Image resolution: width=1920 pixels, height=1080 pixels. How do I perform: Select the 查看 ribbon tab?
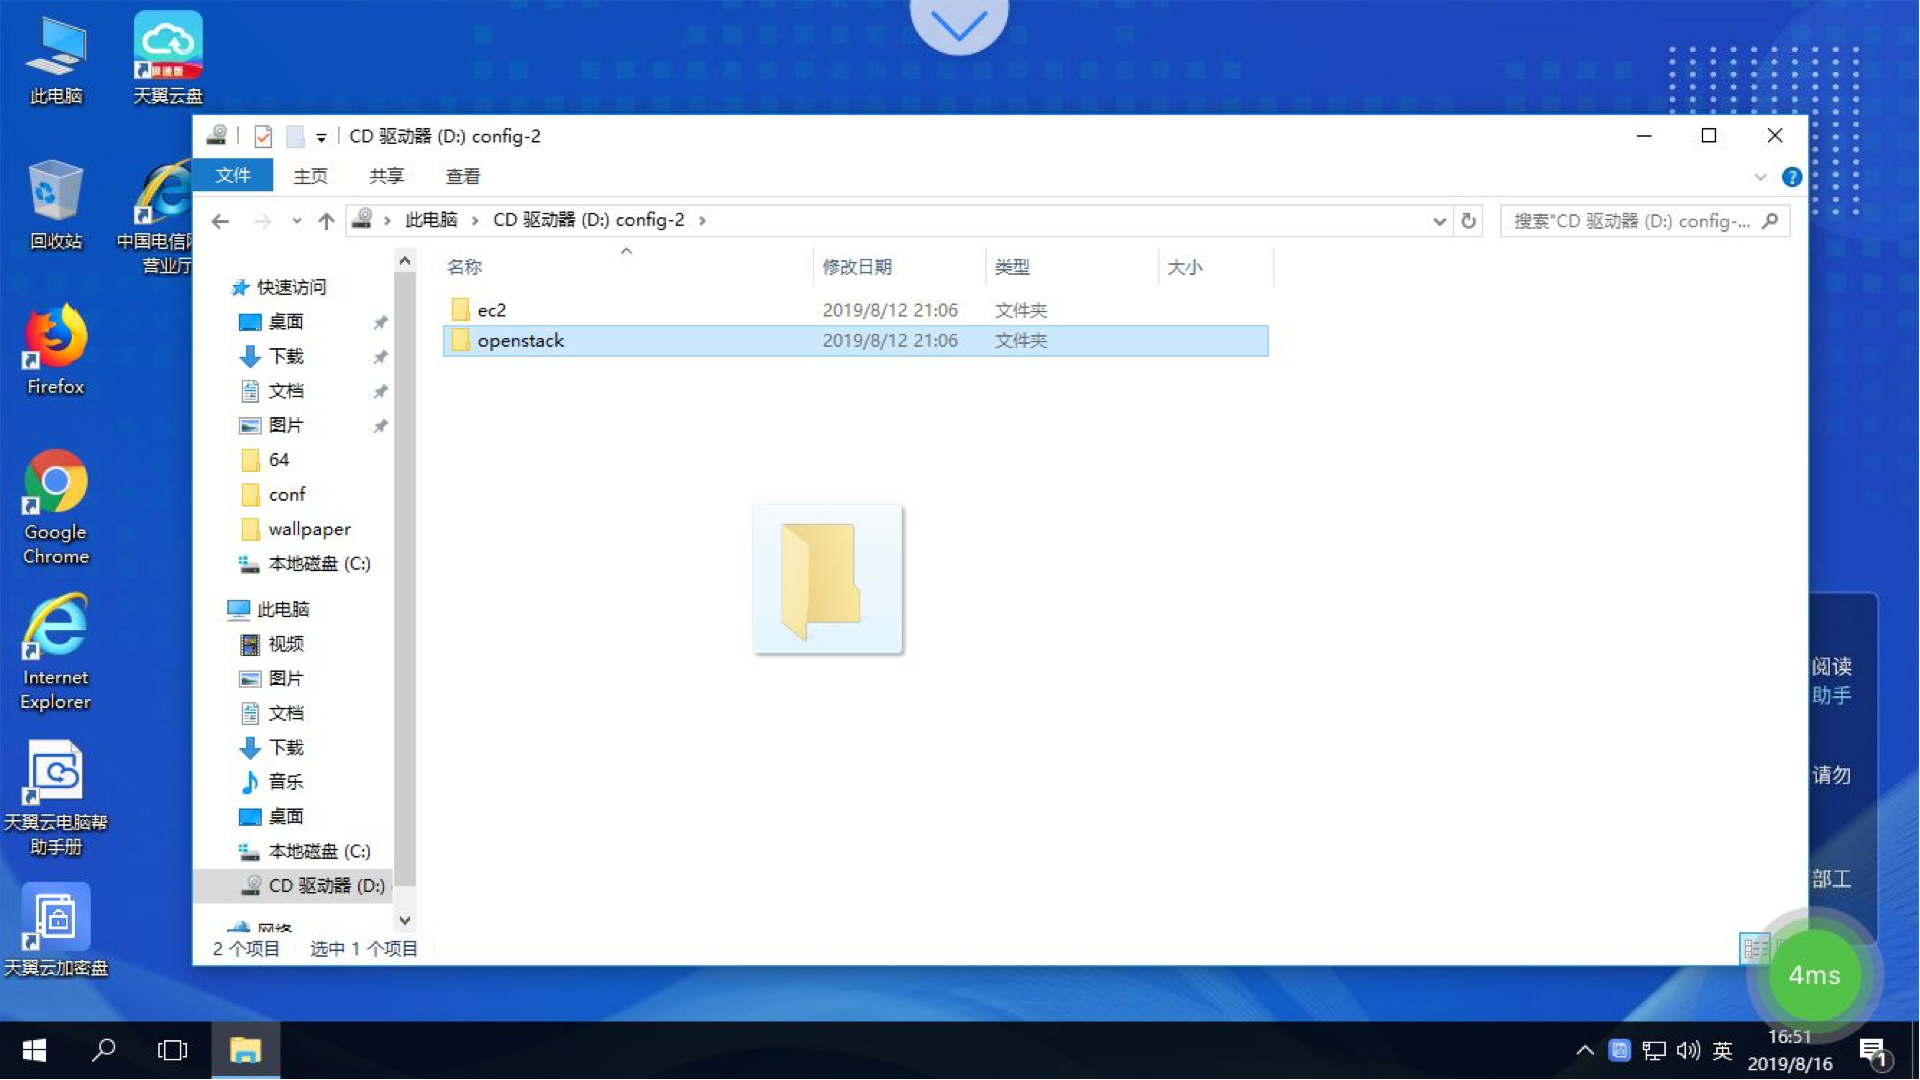[464, 175]
